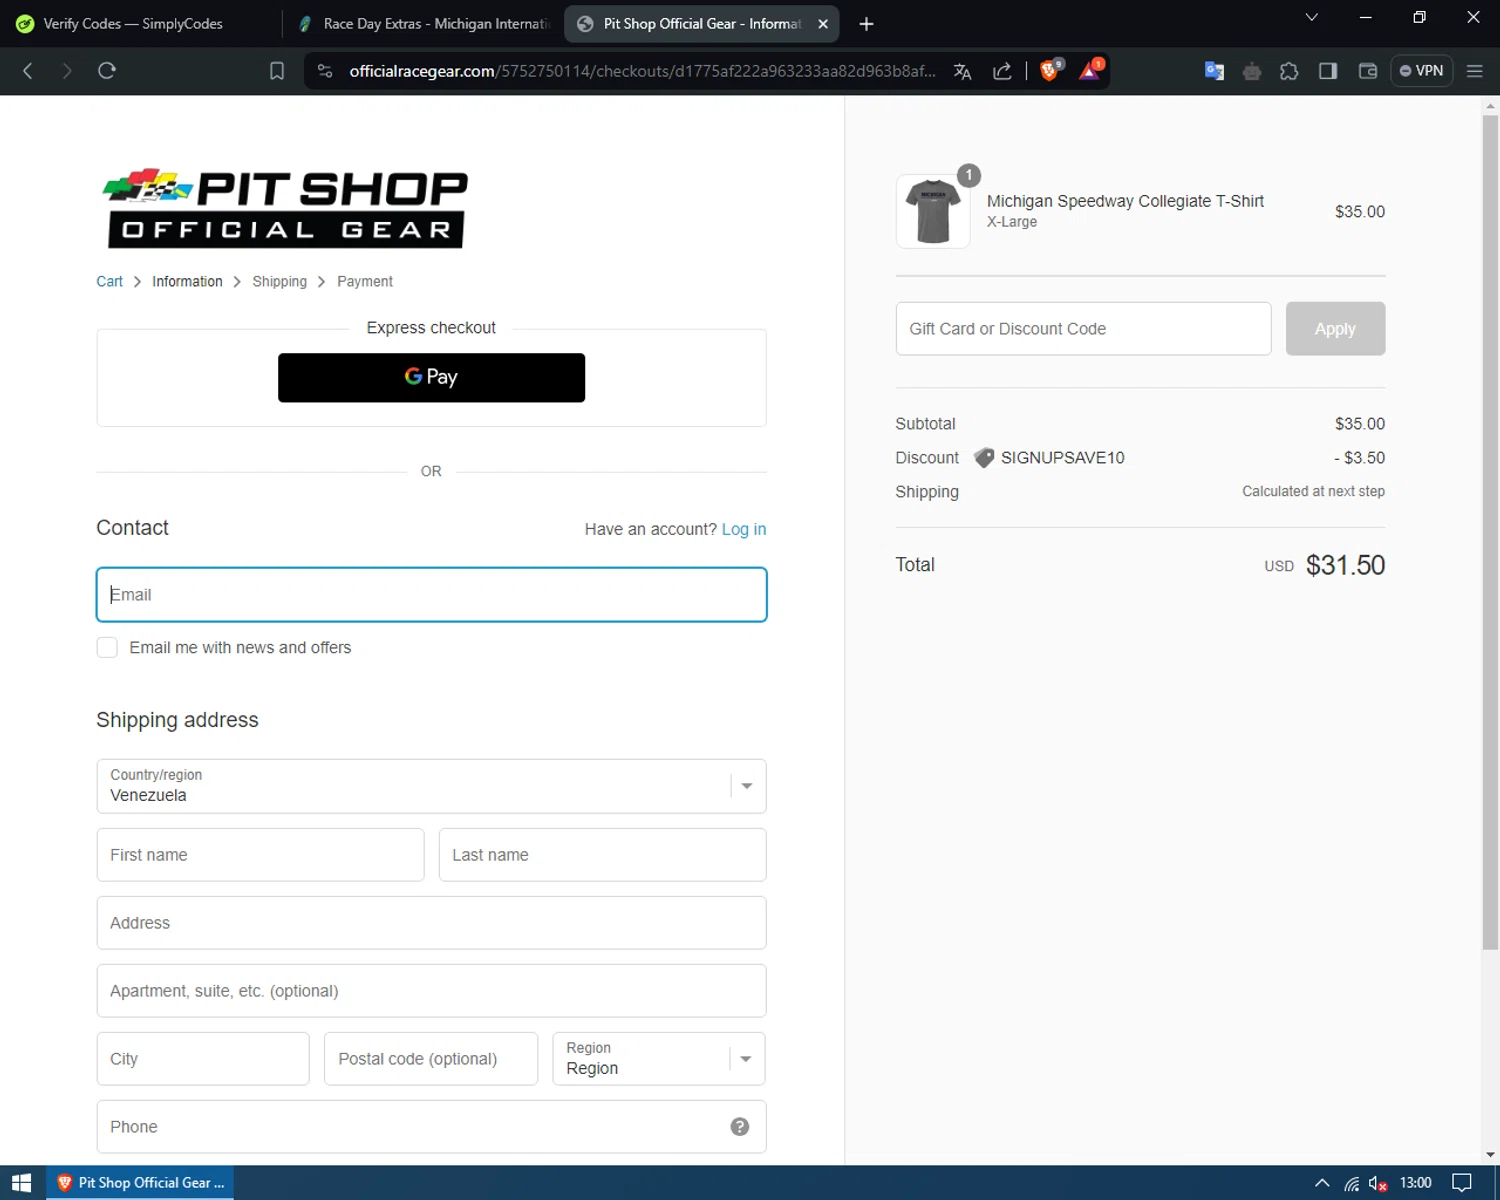The height and width of the screenshot is (1200, 1500).
Task: Open the browser hamburger menu
Action: (1474, 71)
